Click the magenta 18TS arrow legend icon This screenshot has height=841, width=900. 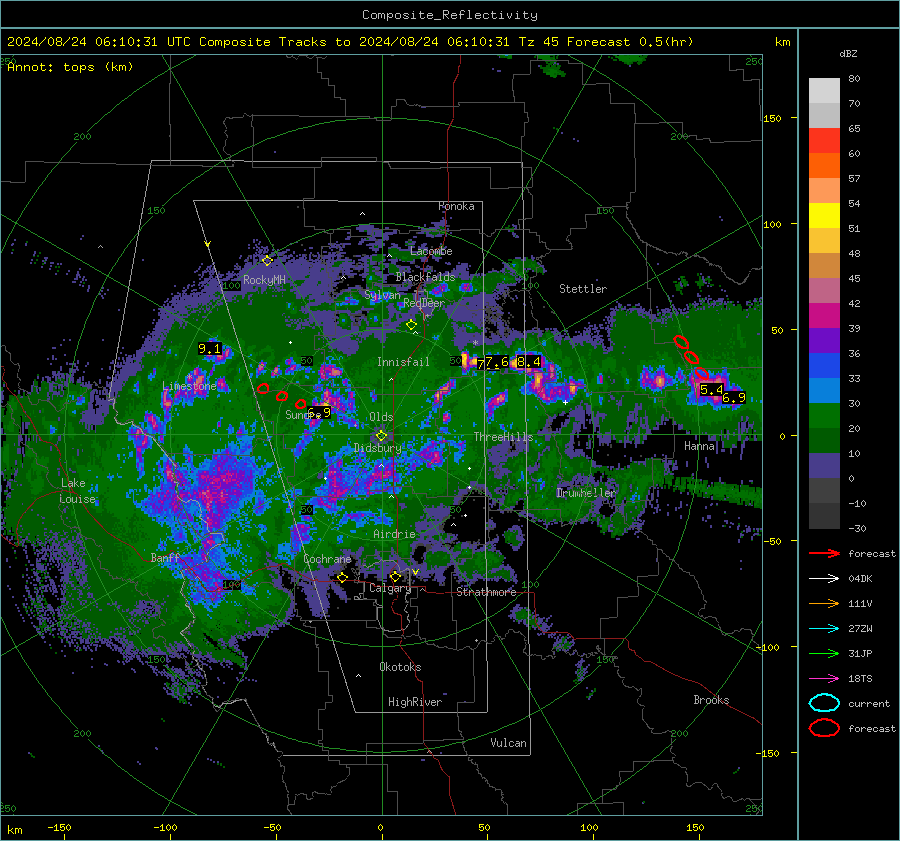(x=824, y=679)
